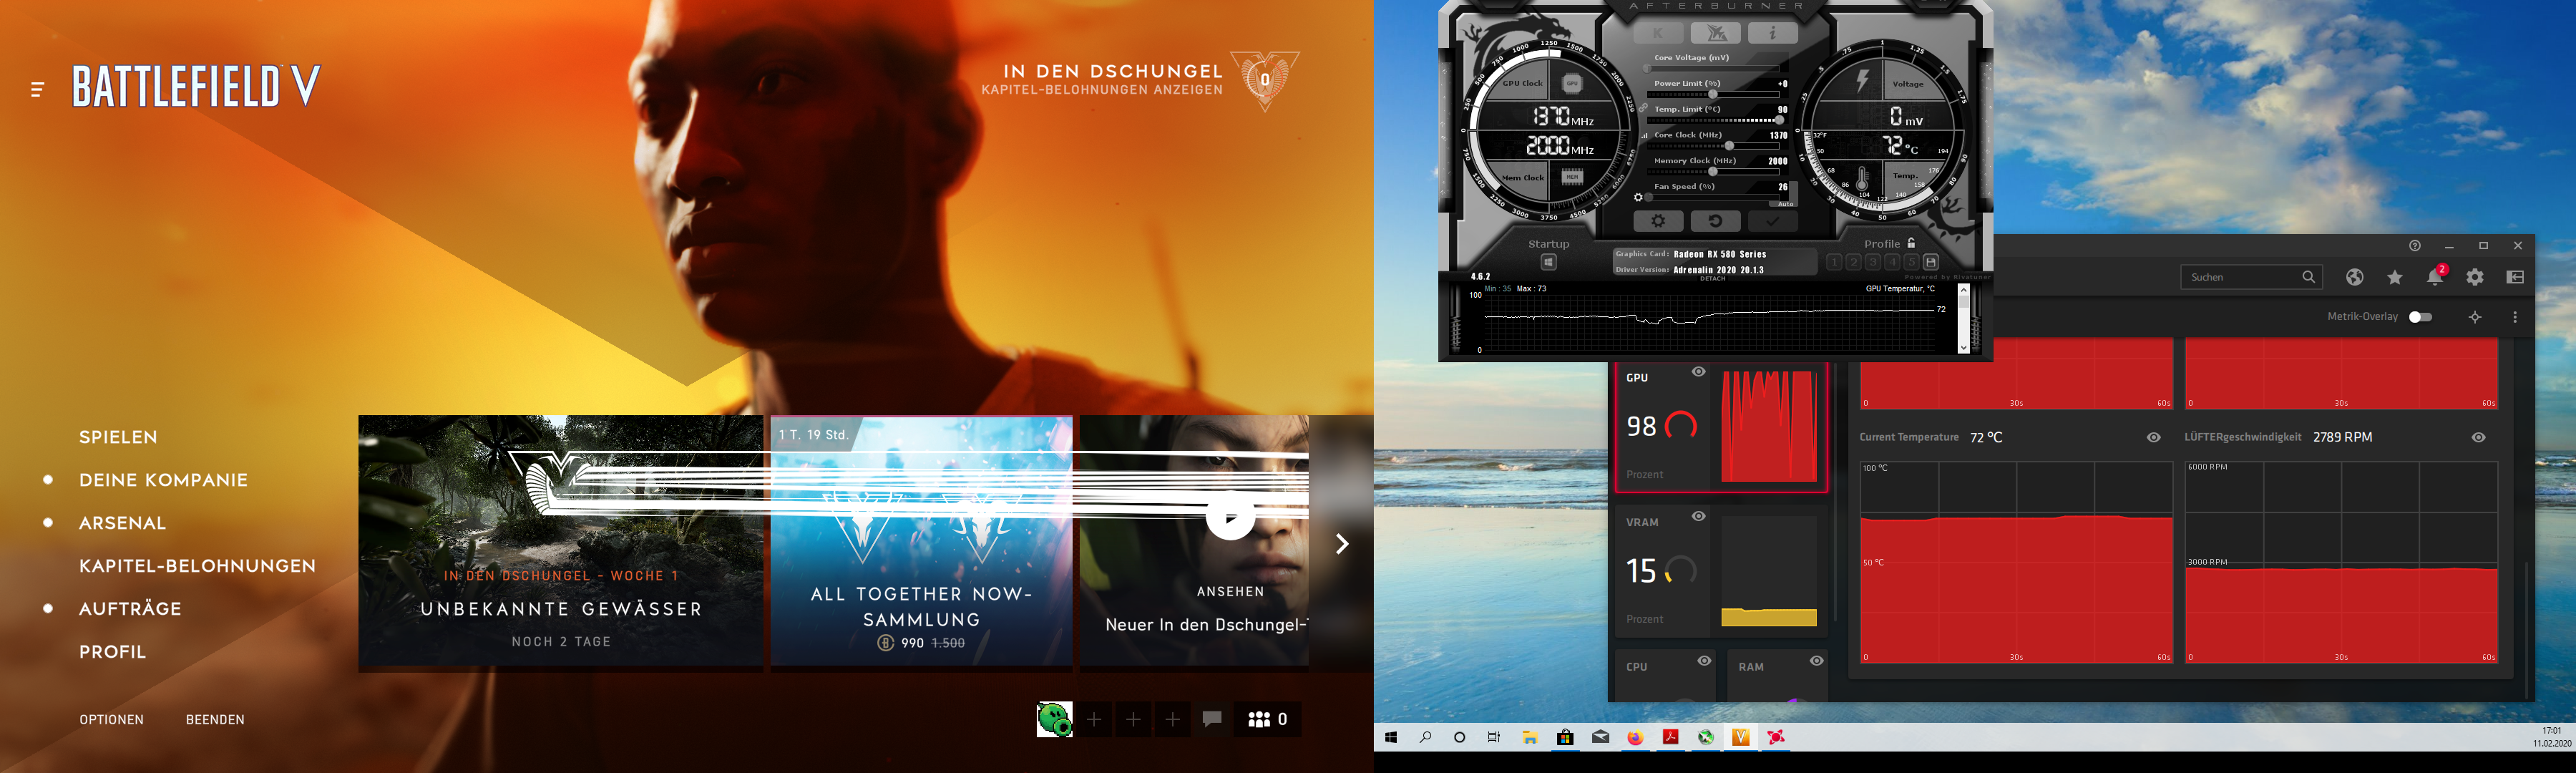
Task: Hide Current Temperature graph with eye icon
Action: (x=2154, y=437)
